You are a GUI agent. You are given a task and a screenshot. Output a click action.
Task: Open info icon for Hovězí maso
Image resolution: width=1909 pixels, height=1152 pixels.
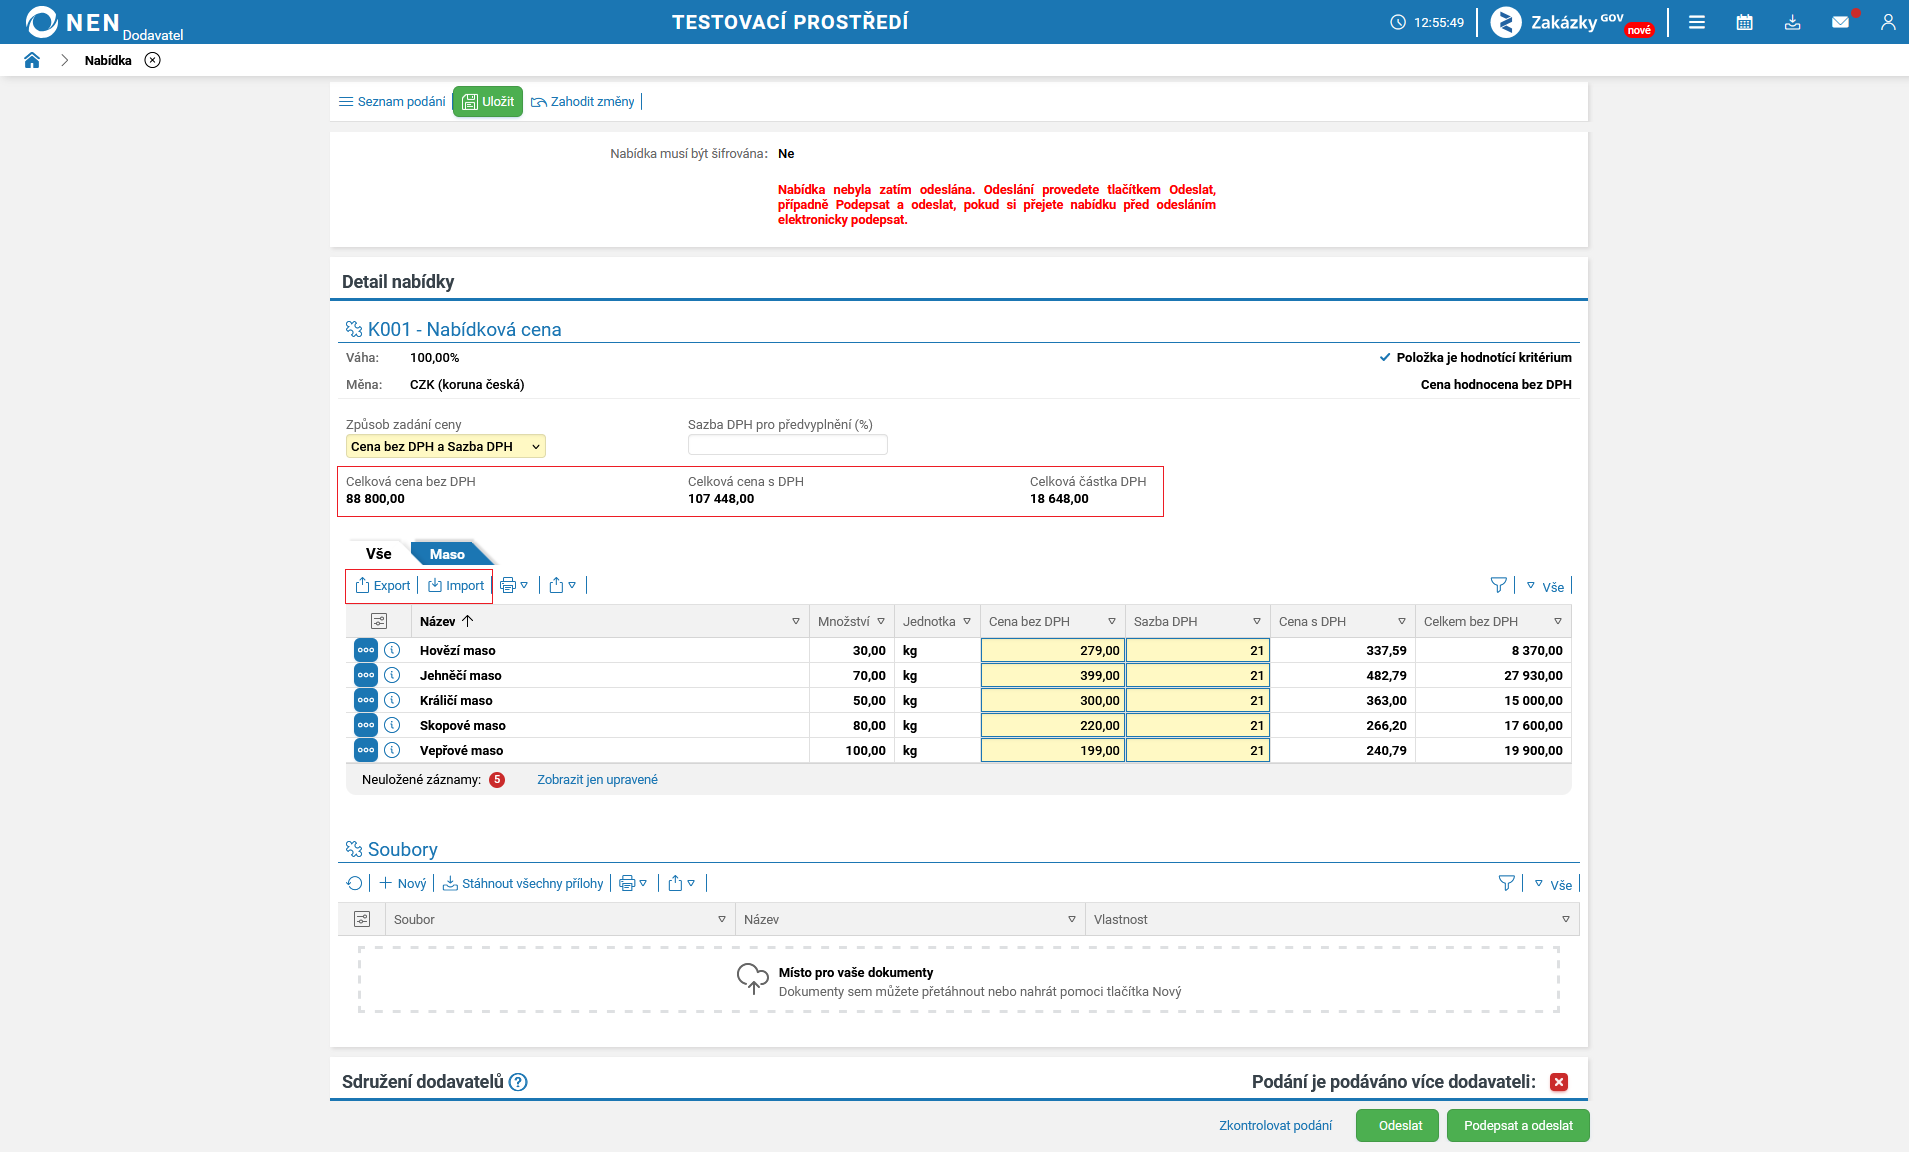coord(392,650)
